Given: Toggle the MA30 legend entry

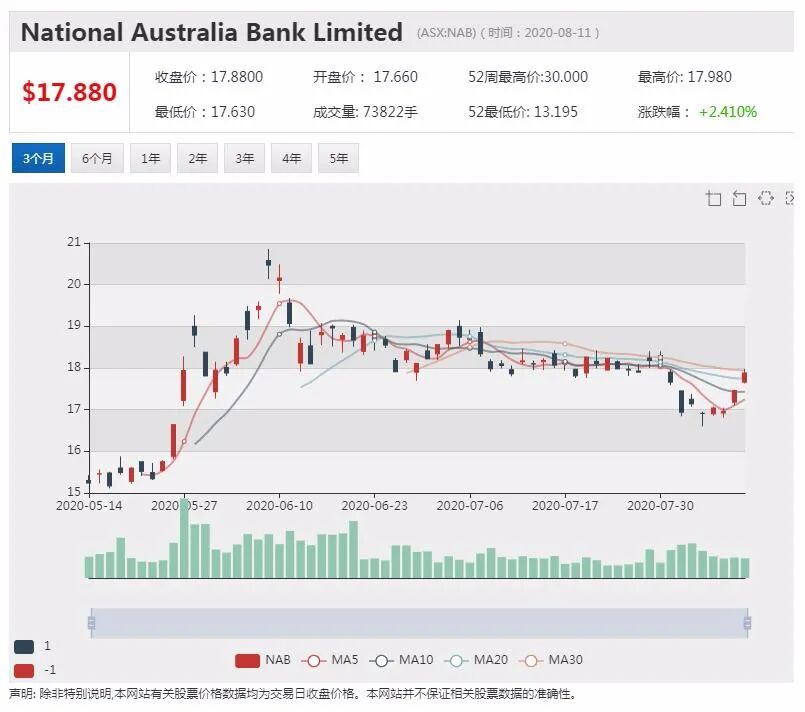Looking at the screenshot, I should 551,660.
